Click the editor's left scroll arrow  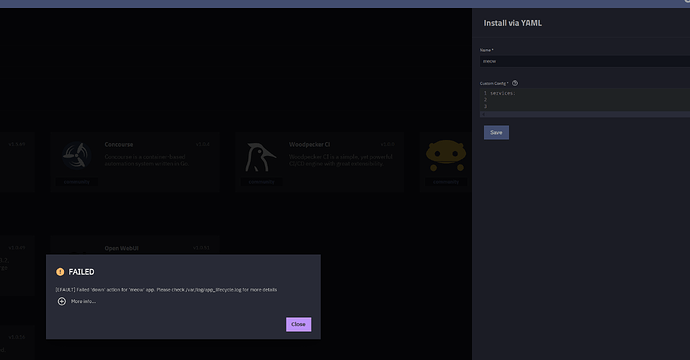pos(483,114)
